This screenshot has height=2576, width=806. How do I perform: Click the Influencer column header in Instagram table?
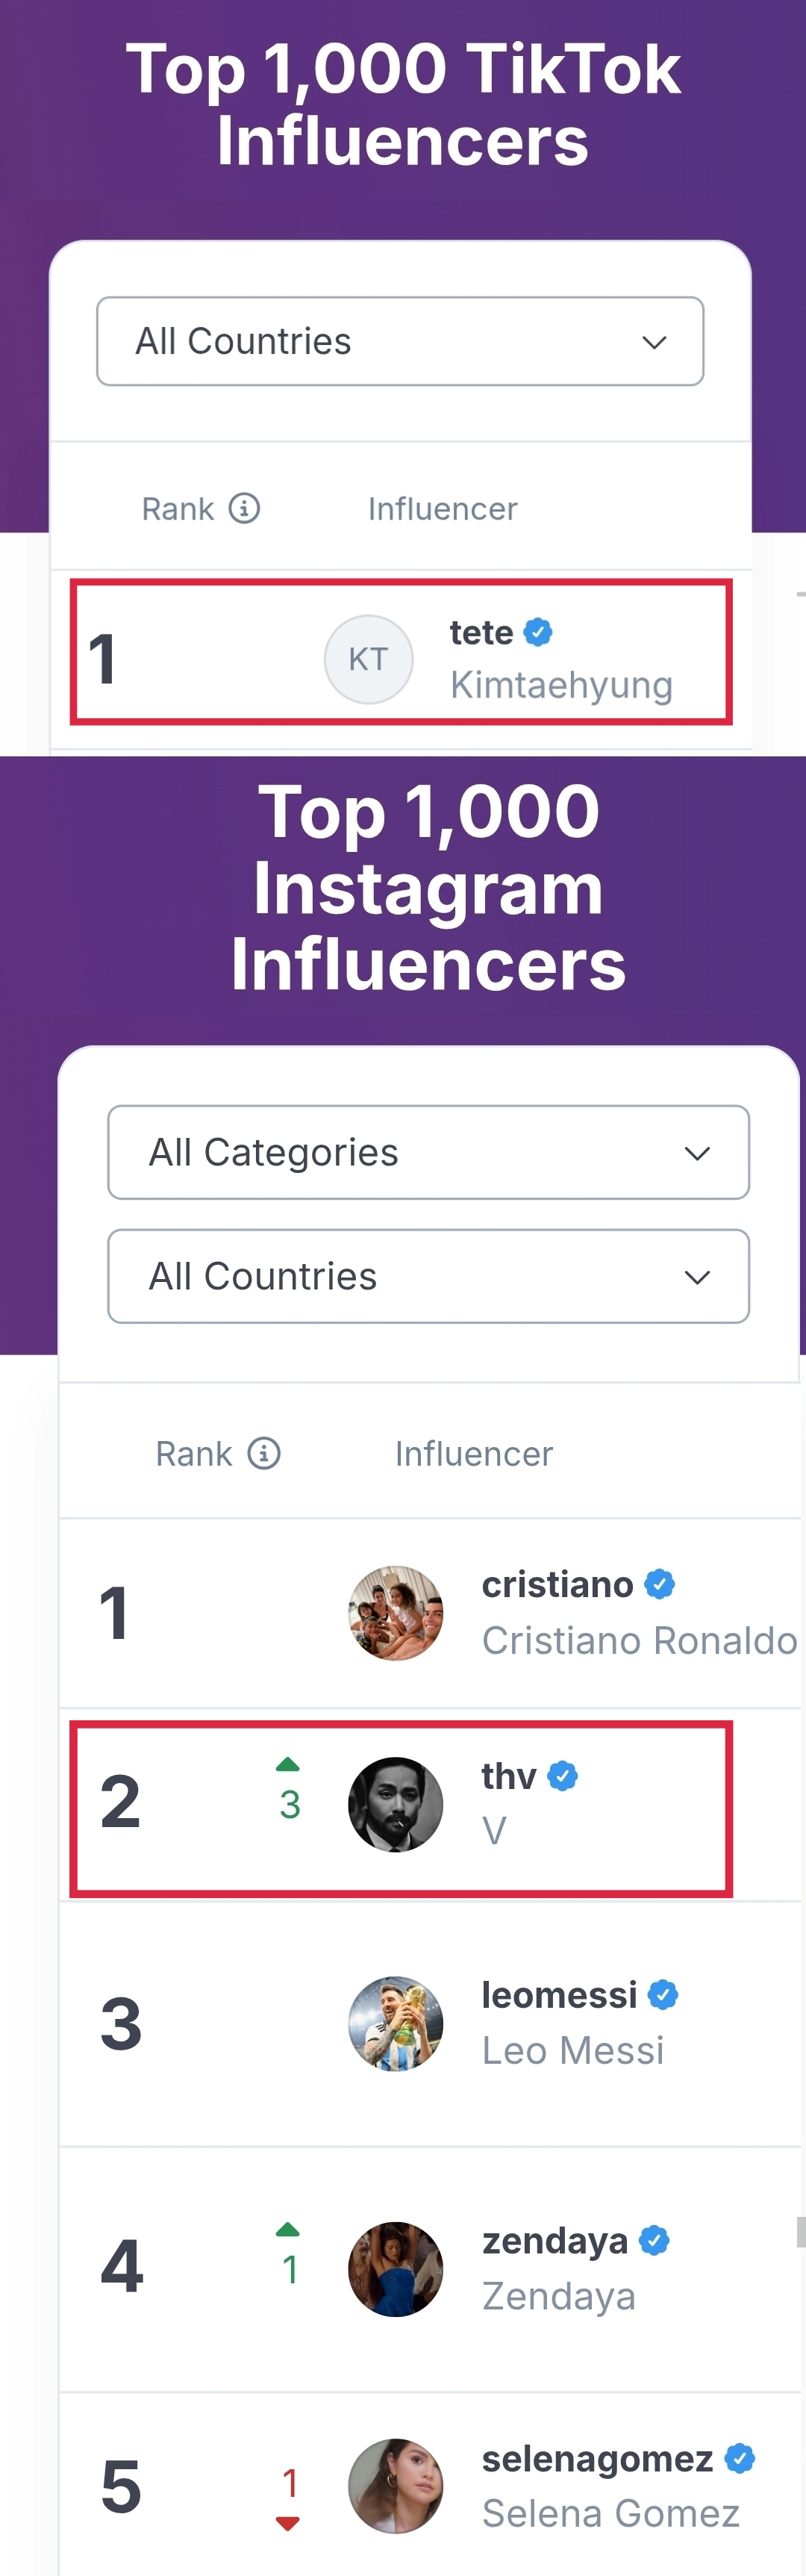pos(473,1453)
